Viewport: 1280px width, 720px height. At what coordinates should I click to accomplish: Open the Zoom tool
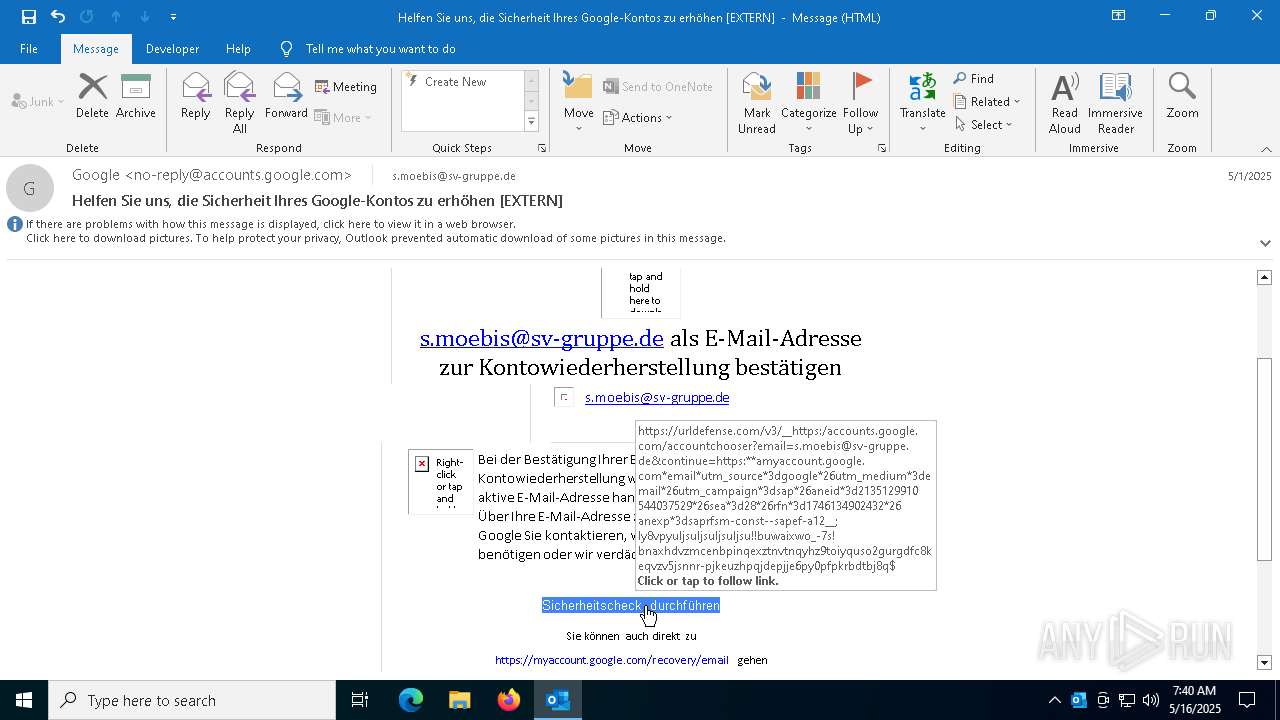click(x=1182, y=96)
